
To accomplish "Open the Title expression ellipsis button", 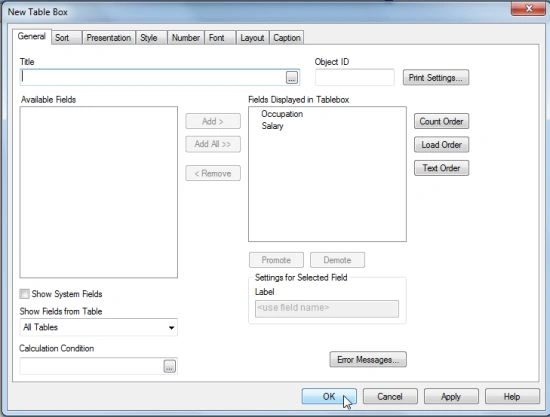I will coord(292,78).
